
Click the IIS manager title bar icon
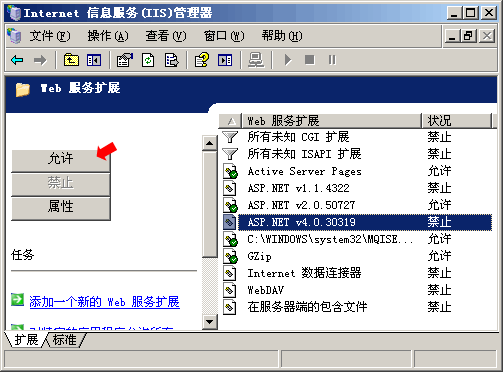14,13
